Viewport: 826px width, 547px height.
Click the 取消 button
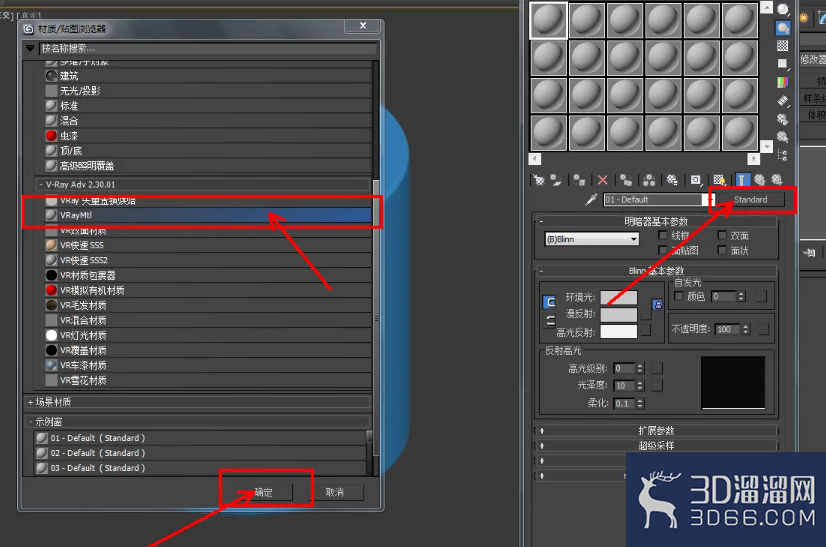click(335, 492)
